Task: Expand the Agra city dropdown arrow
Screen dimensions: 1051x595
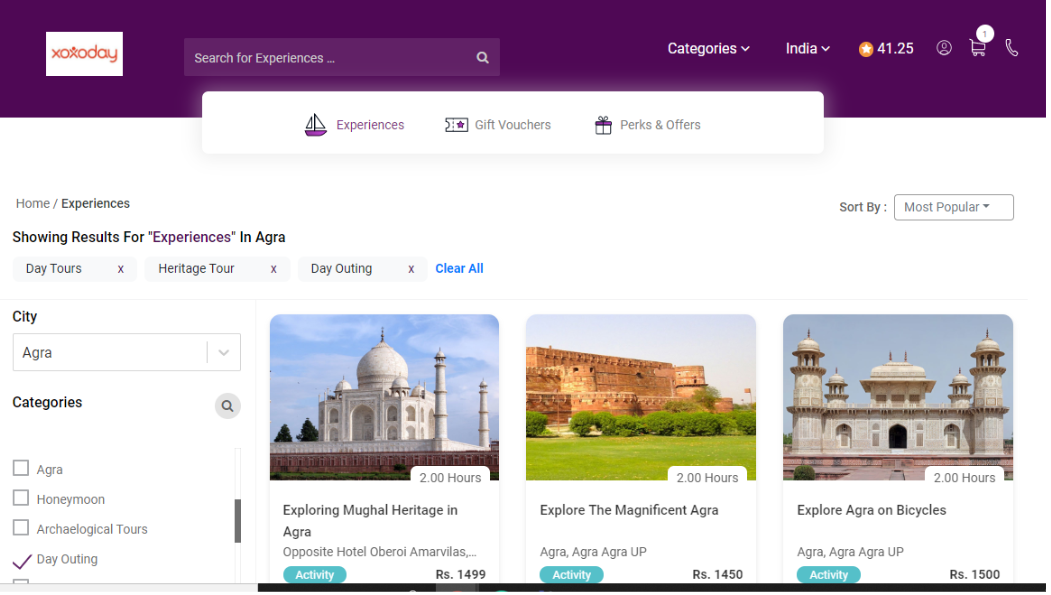Action: click(x=225, y=354)
